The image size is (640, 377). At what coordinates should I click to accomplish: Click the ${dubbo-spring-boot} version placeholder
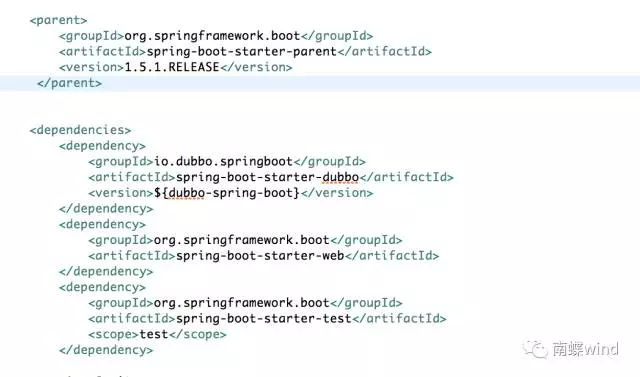point(227,193)
